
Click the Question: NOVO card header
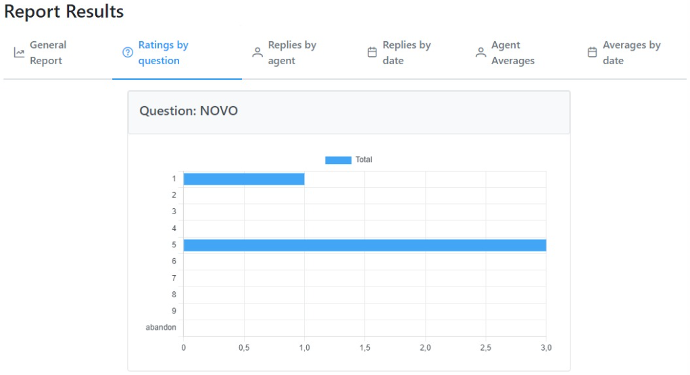click(x=349, y=112)
